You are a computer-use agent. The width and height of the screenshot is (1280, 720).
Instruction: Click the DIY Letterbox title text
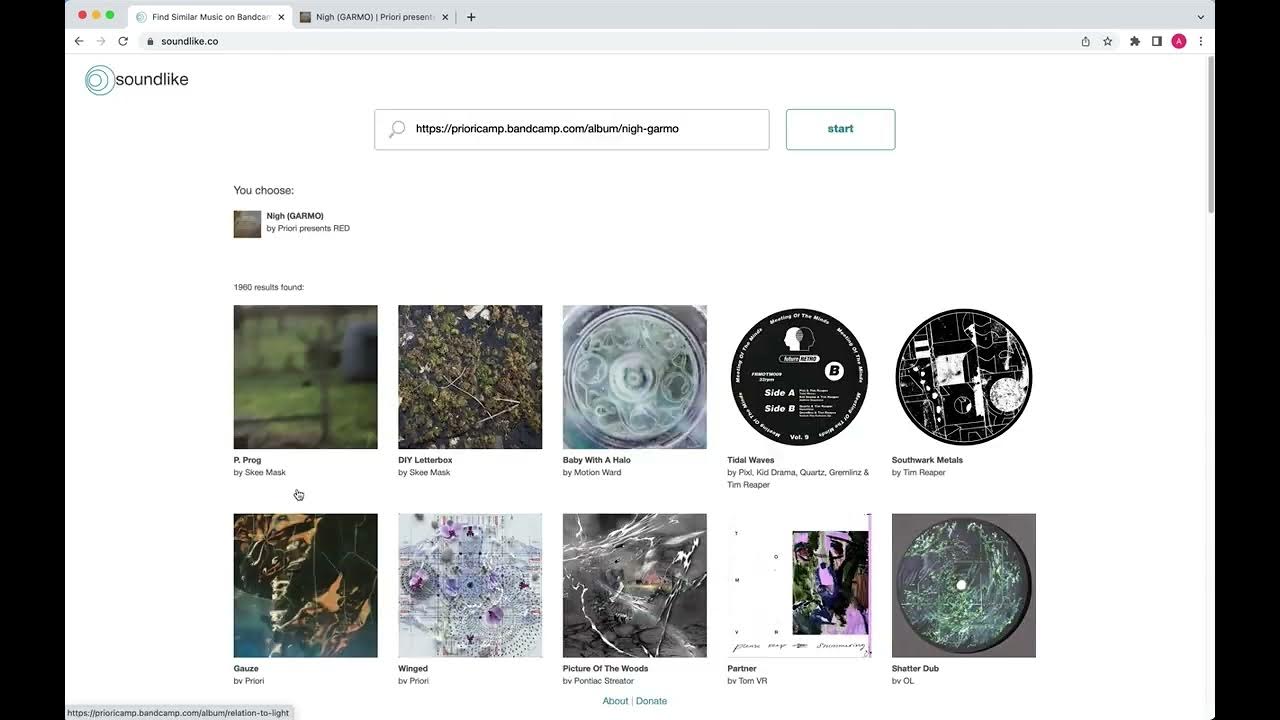[x=425, y=460]
